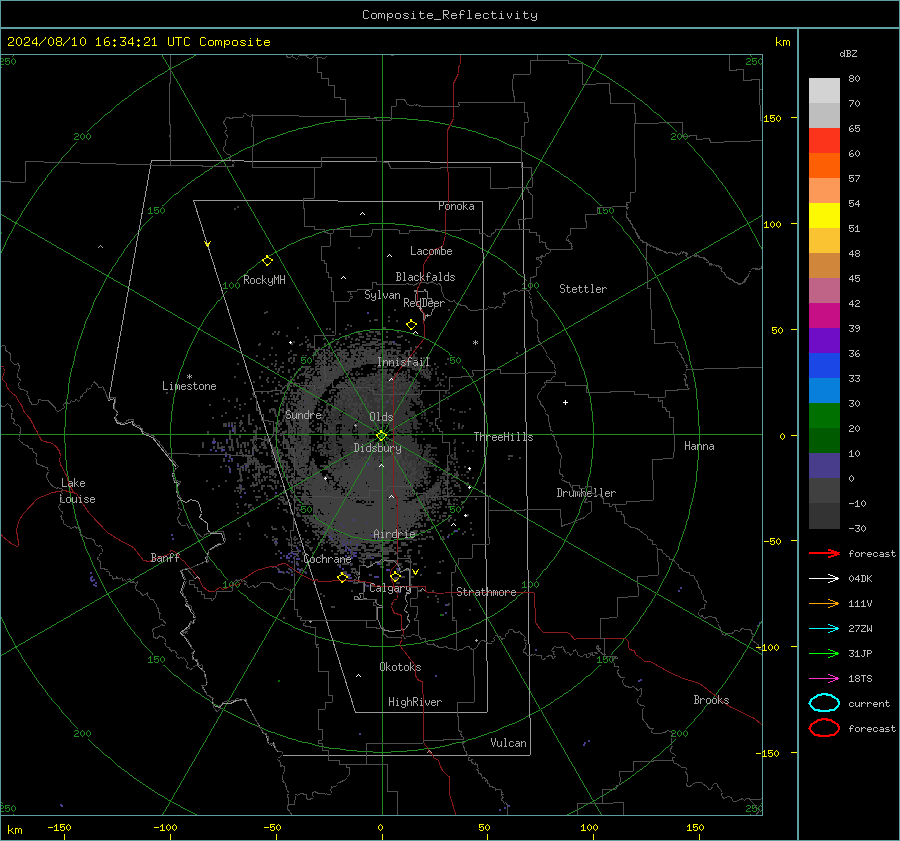Viewport: 900px width, 841px height.
Task: Click the Sylvan label
Action: pos(382,295)
